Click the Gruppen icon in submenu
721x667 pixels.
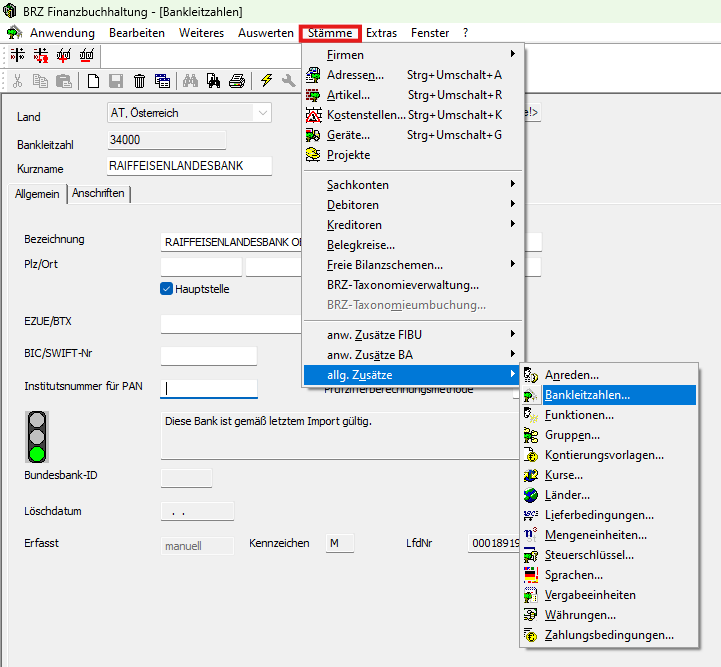531,435
